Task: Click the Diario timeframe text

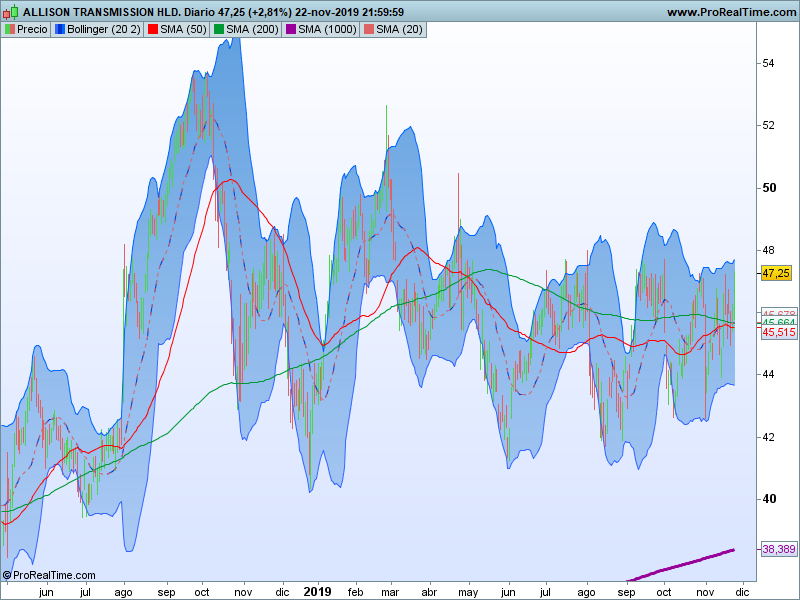Action: [199, 12]
